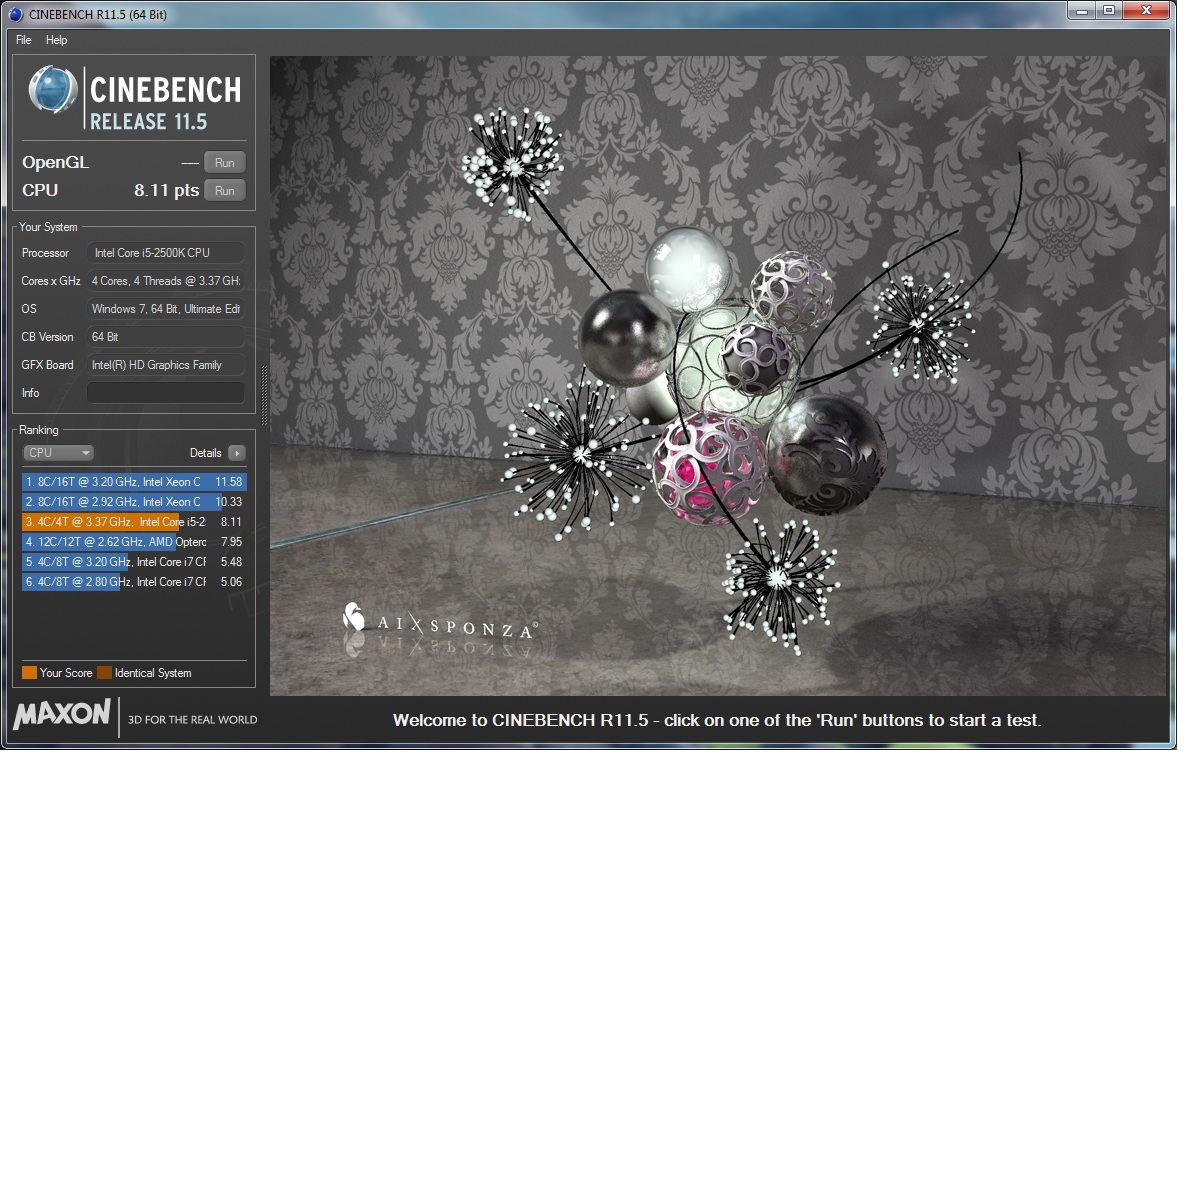This screenshot has height=1190, width=1188.
Task: Click the Details arrow button
Action: (237, 453)
